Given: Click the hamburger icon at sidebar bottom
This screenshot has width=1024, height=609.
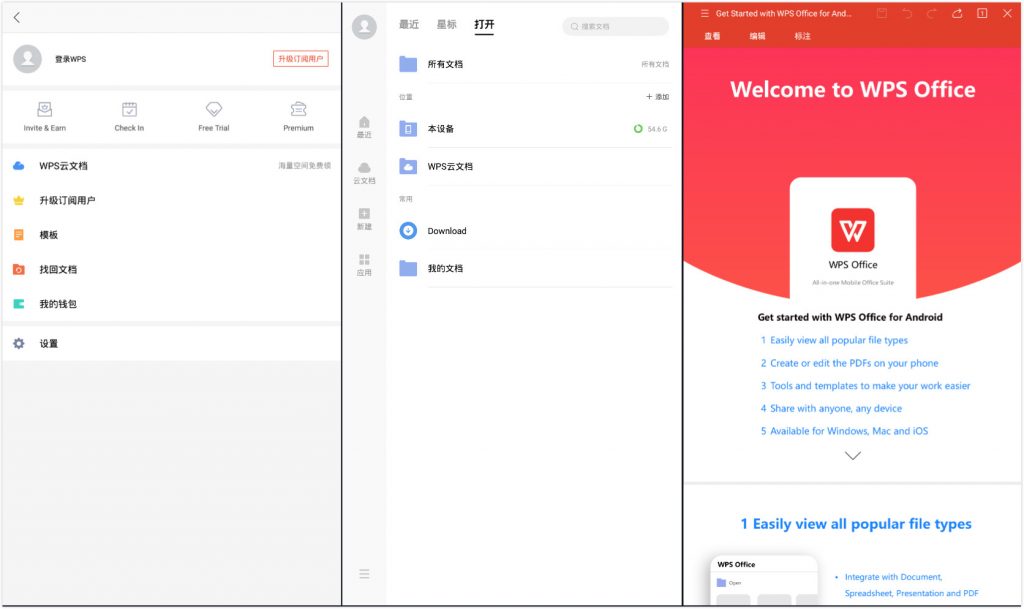Looking at the screenshot, I should (x=364, y=574).
